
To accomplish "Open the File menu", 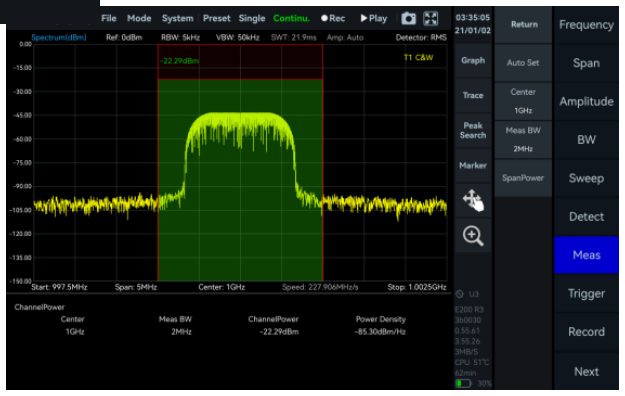I will coord(109,18).
